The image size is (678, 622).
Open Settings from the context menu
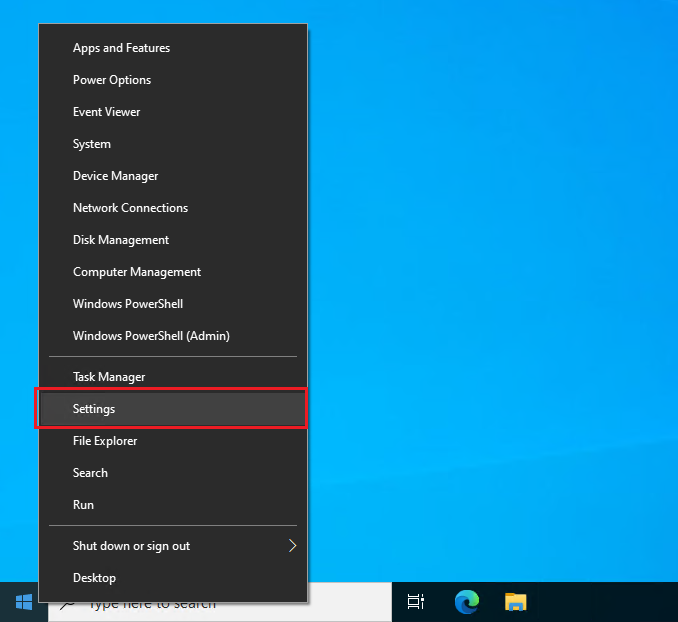(94, 409)
